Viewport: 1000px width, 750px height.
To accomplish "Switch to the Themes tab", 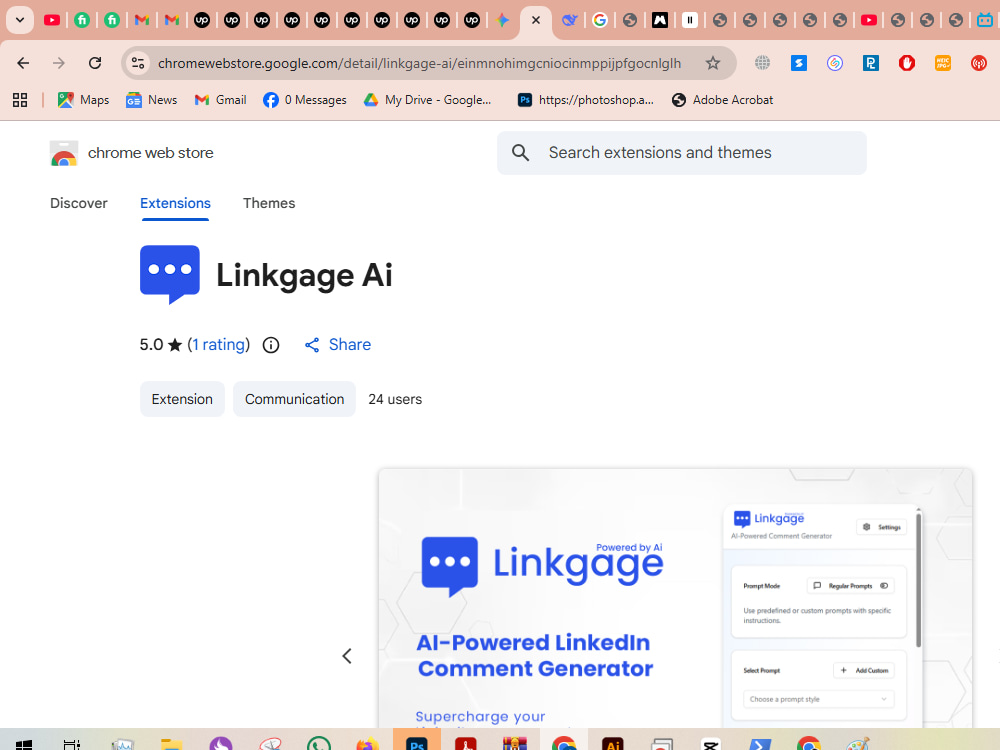I will [x=269, y=203].
